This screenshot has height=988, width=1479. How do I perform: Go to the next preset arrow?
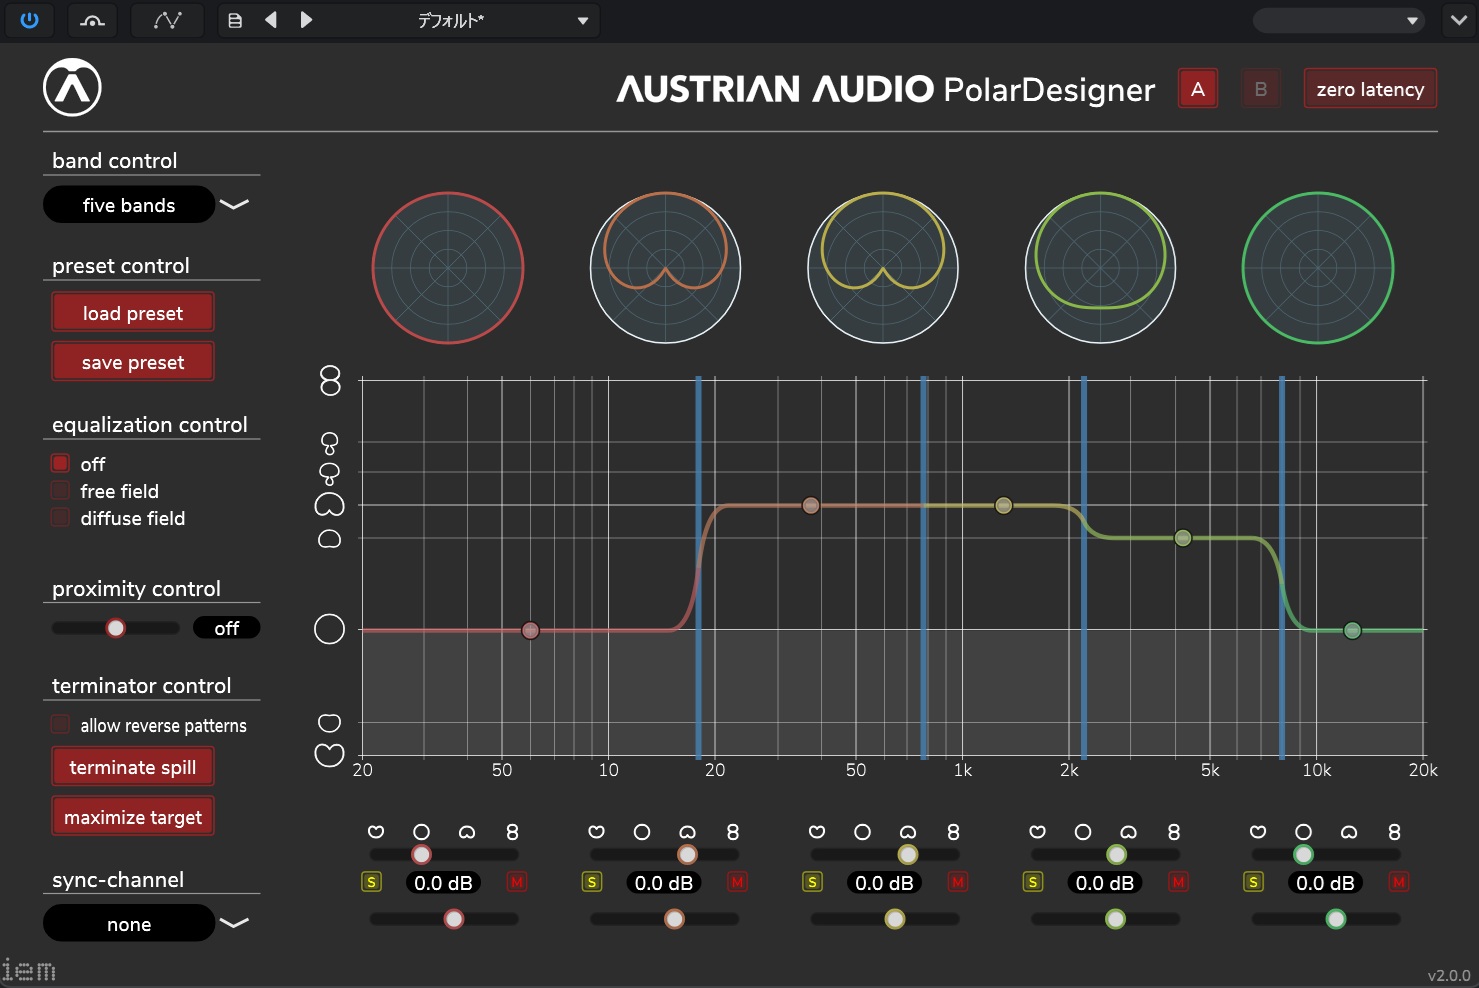pos(306,20)
